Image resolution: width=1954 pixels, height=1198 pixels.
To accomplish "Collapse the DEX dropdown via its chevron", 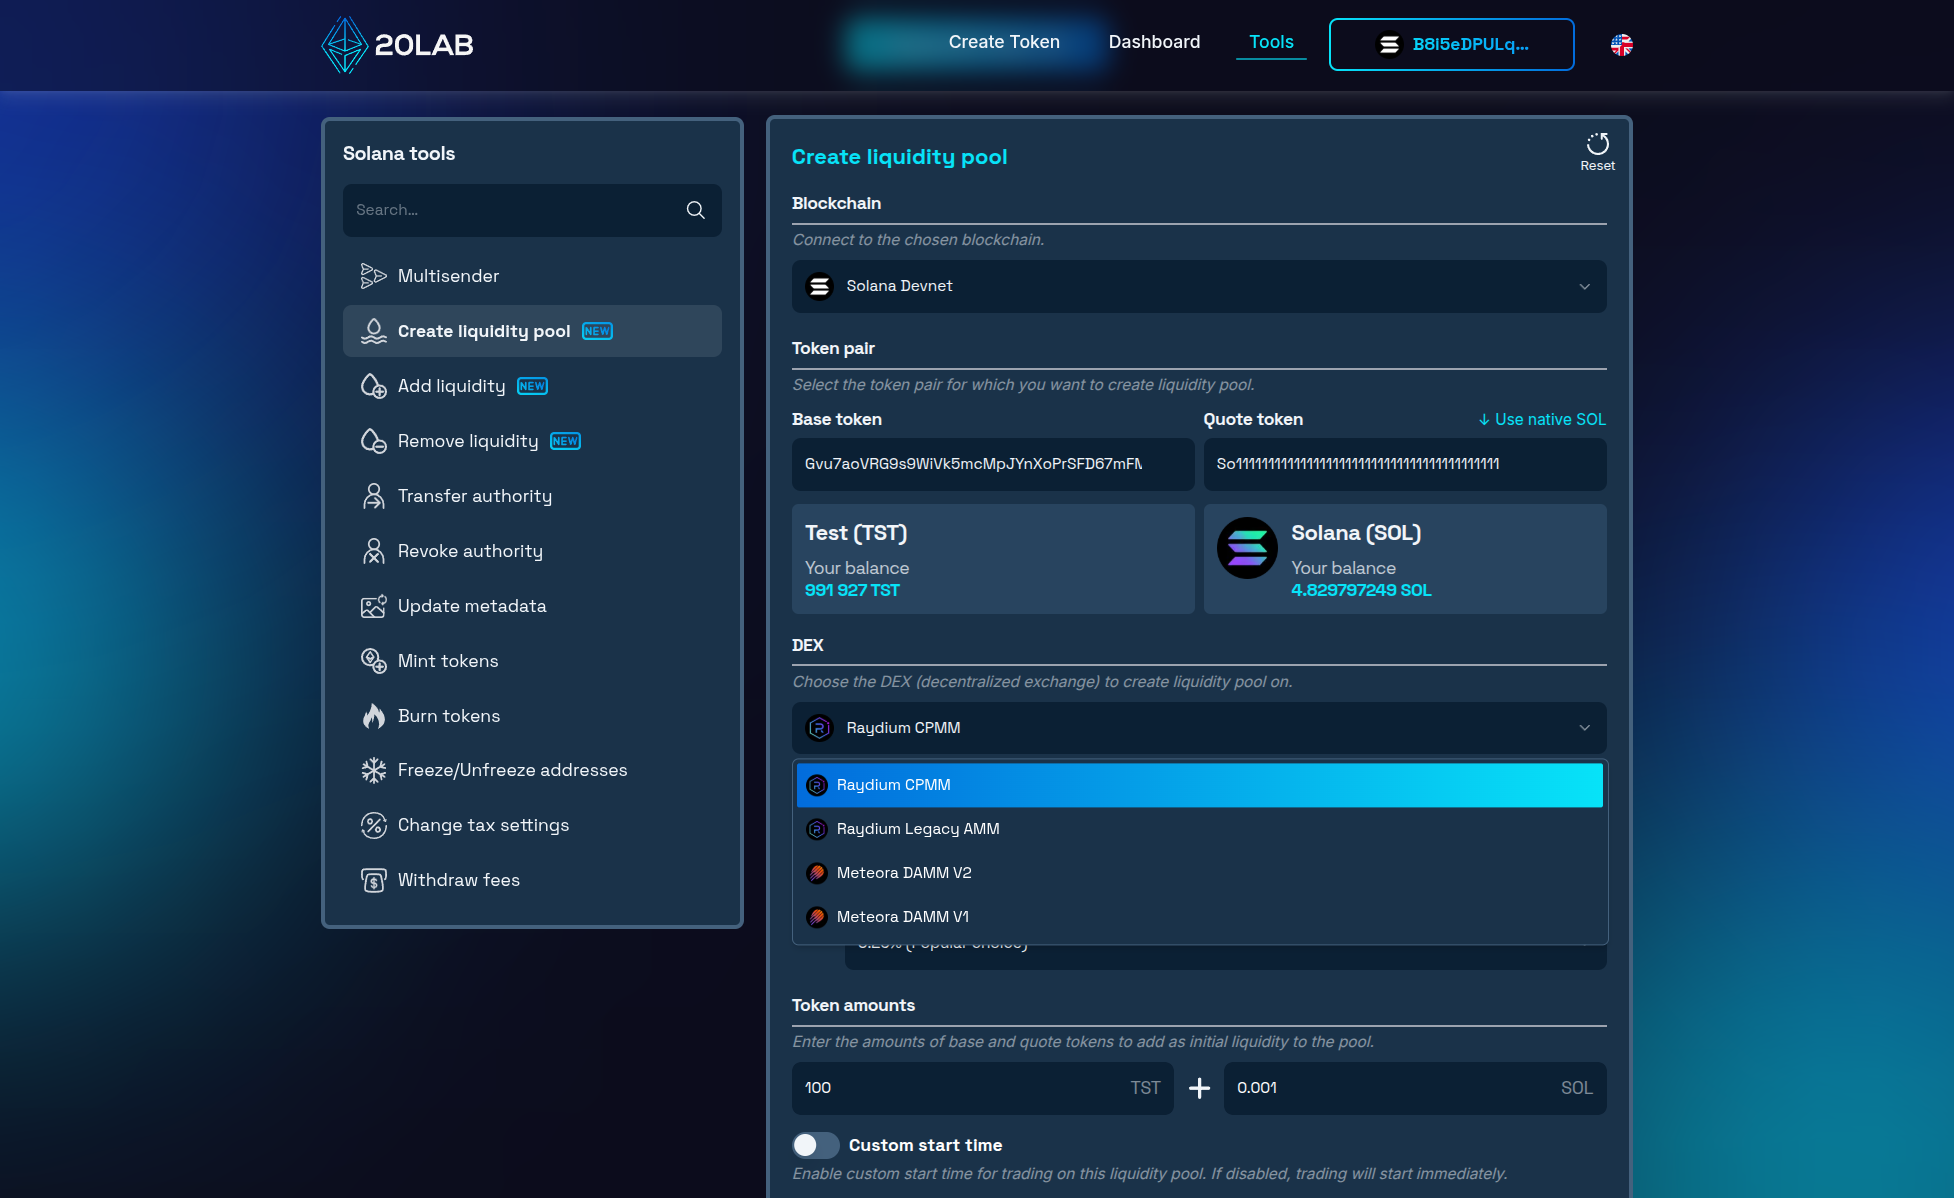I will 1584,728.
